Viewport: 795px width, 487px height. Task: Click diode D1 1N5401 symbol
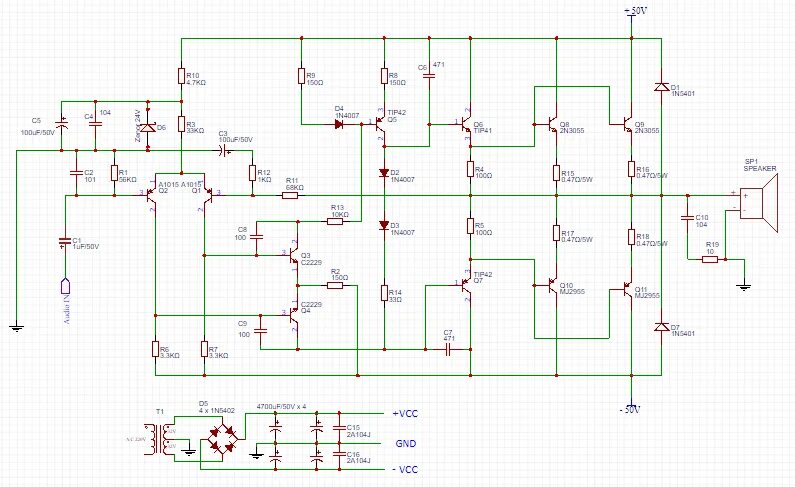661,87
